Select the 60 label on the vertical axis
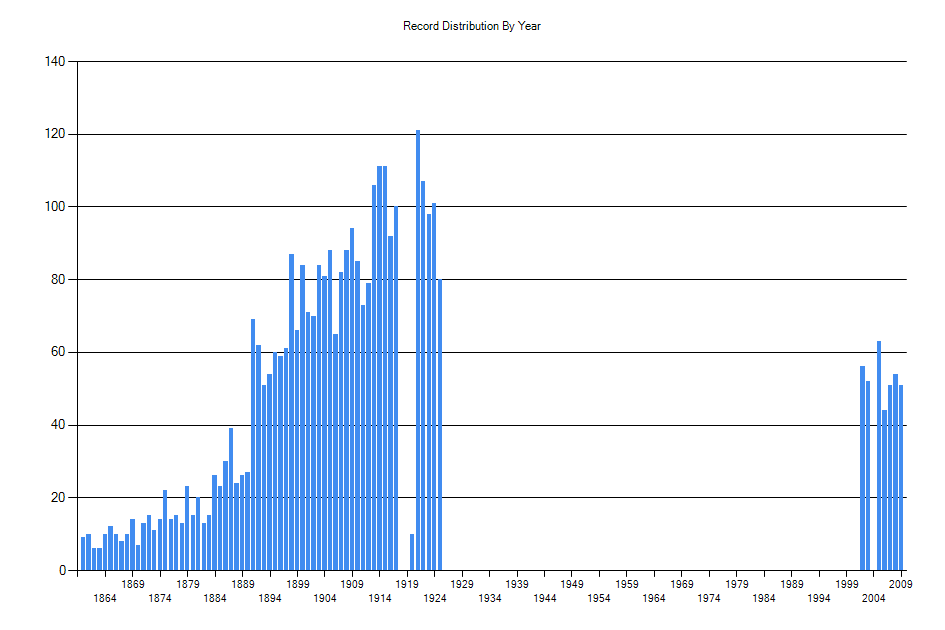Viewport: 945px width, 630px height. pyautogui.click(x=58, y=352)
